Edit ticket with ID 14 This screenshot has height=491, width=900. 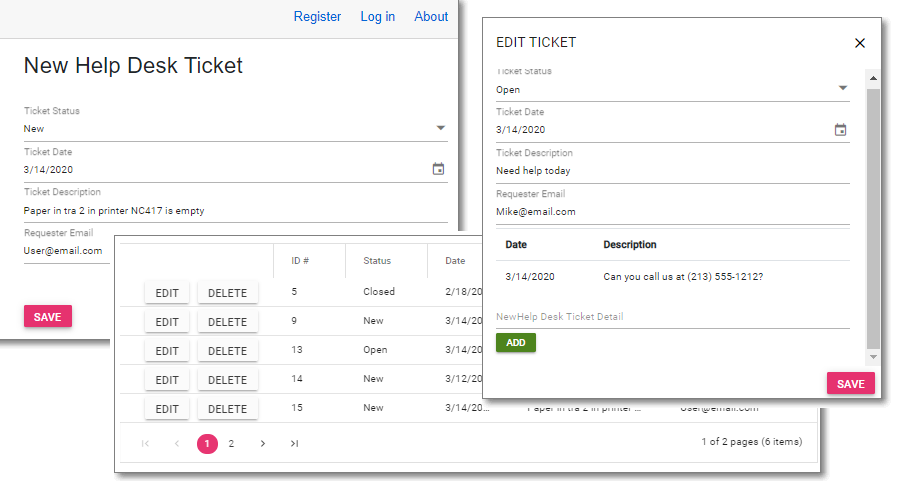click(x=167, y=380)
